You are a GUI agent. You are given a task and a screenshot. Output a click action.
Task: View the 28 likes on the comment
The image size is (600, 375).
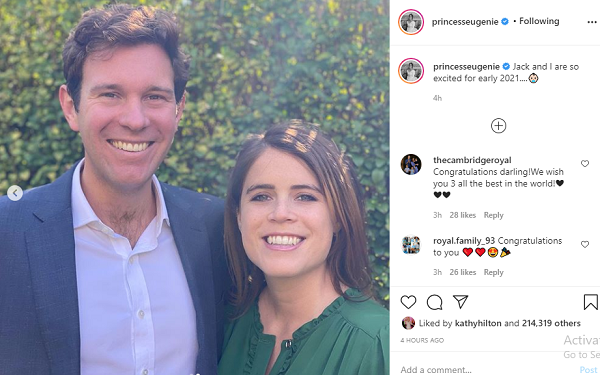click(x=463, y=215)
